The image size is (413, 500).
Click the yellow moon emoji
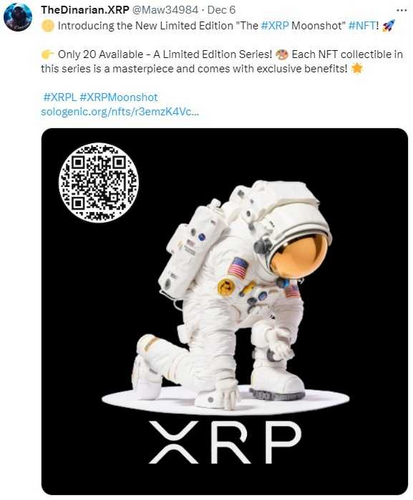(48, 26)
